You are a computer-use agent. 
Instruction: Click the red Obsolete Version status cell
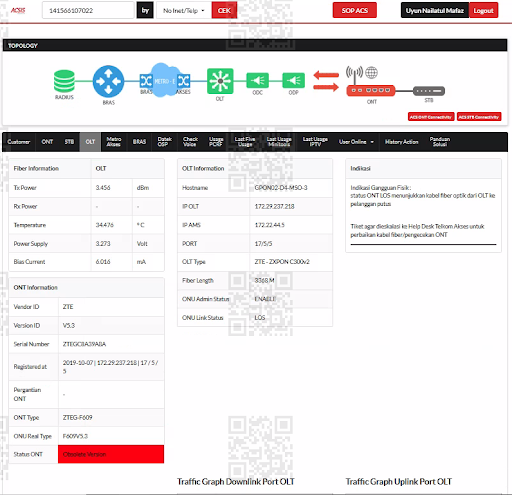click(x=111, y=454)
